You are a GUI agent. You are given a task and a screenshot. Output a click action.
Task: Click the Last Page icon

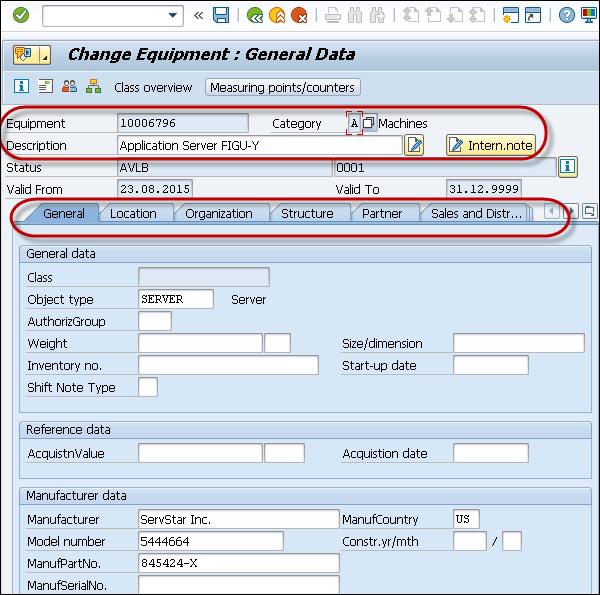tap(478, 16)
